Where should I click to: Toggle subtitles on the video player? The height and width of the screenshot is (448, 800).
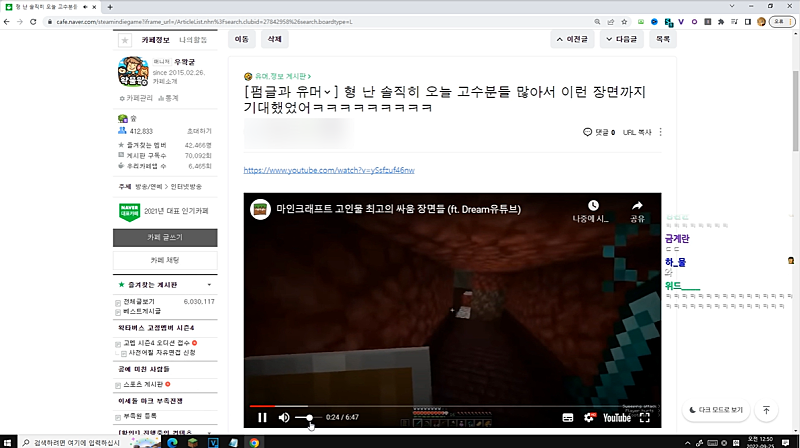tap(567, 417)
